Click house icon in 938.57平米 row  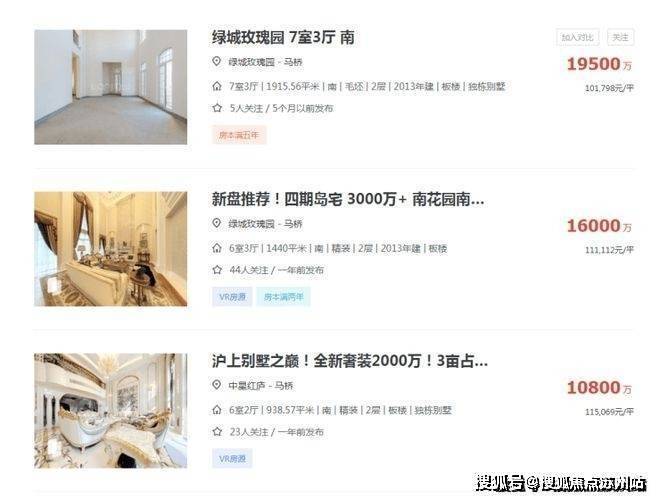(216, 410)
